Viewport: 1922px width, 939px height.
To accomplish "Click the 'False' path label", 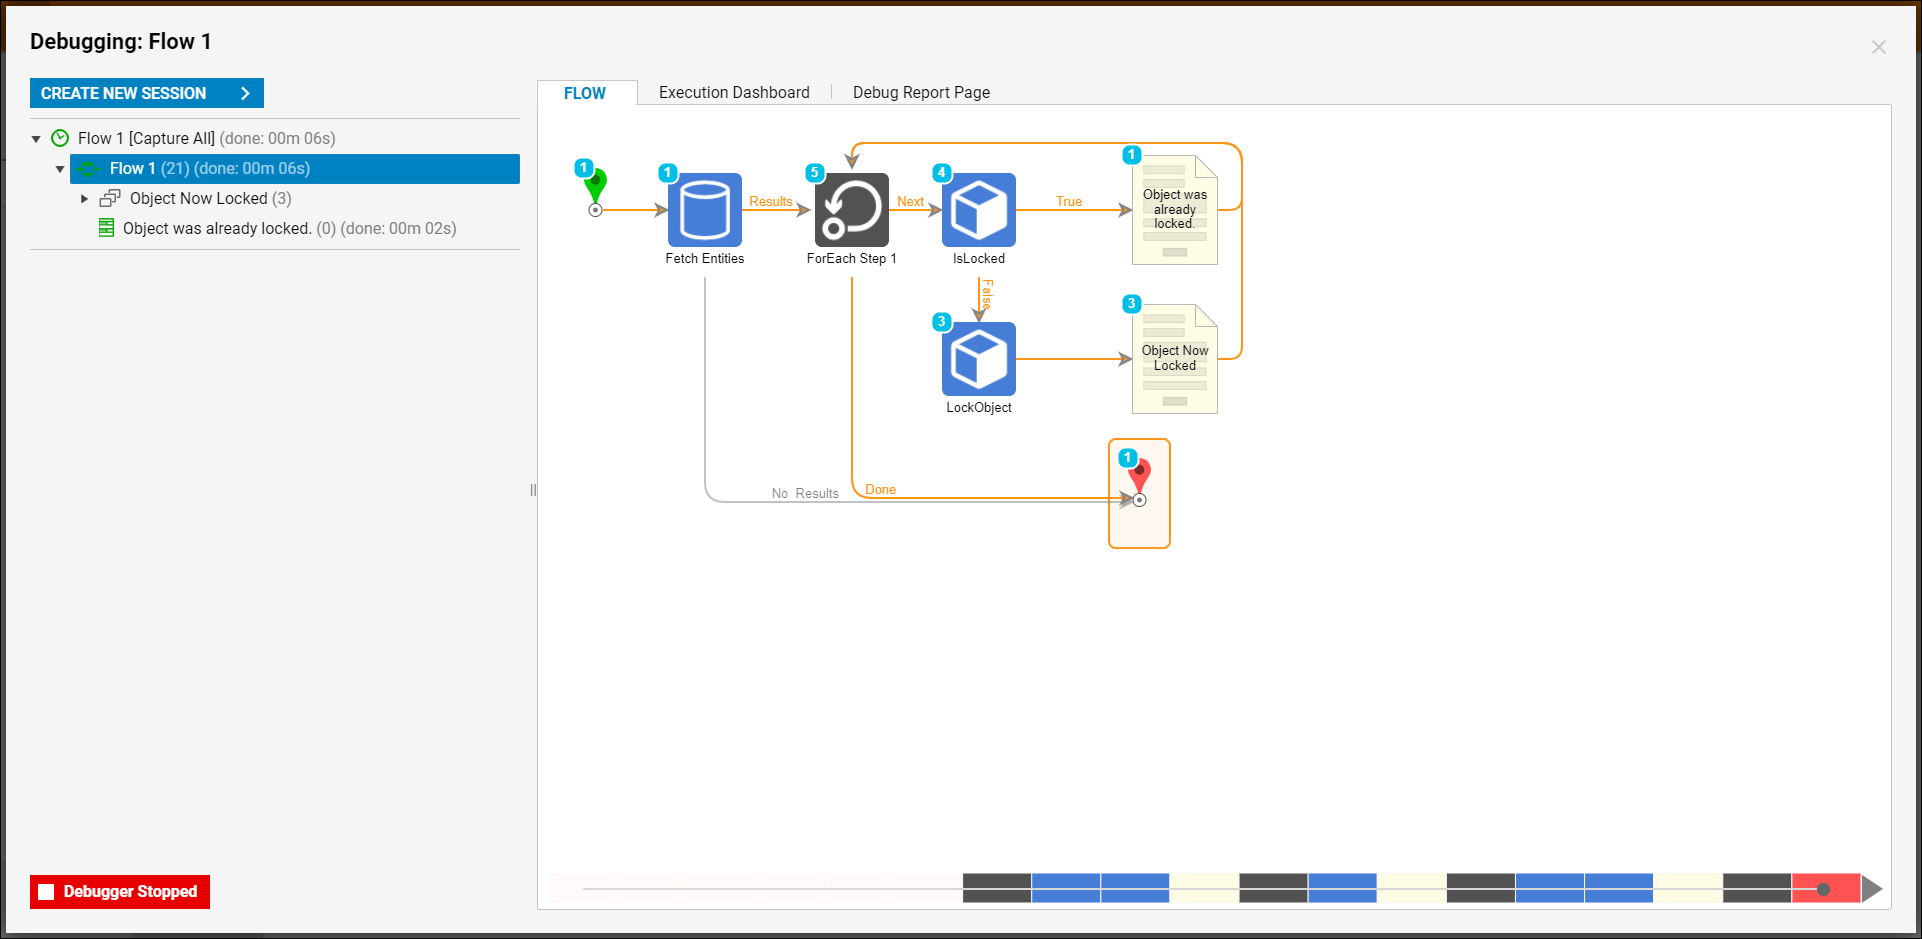I will tap(987, 293).
